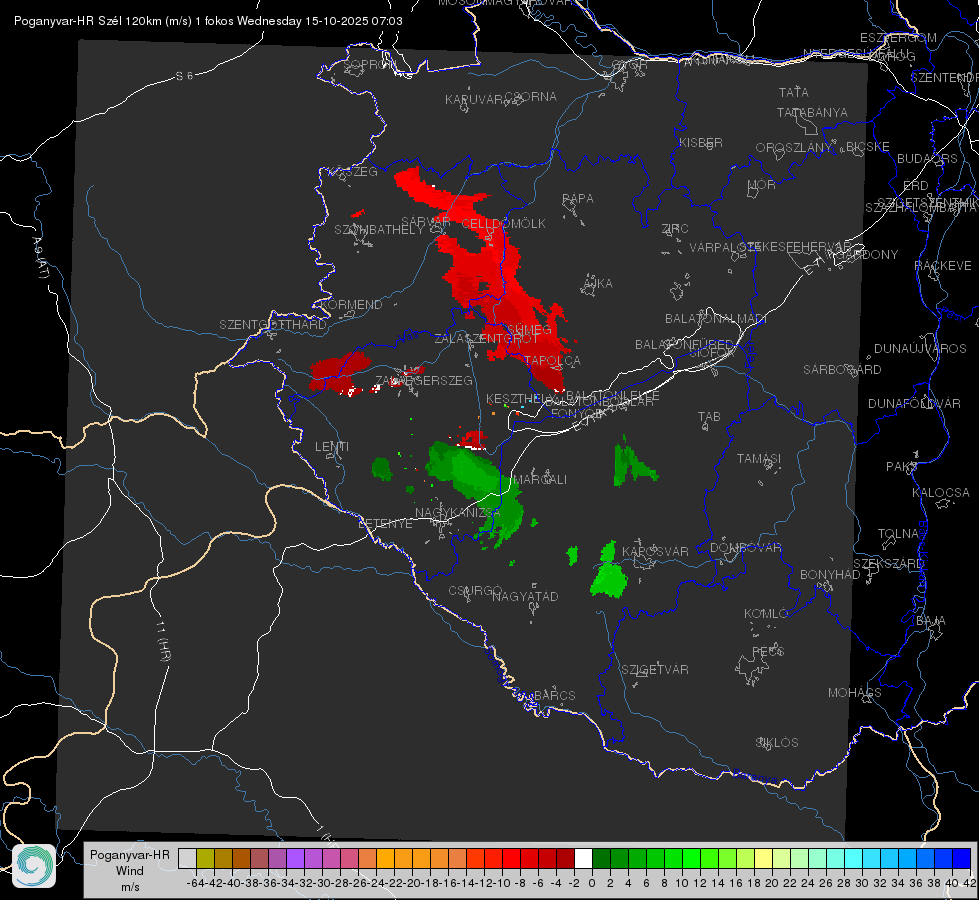Click the DOMBOVAR city label

[x=745, y=548]
